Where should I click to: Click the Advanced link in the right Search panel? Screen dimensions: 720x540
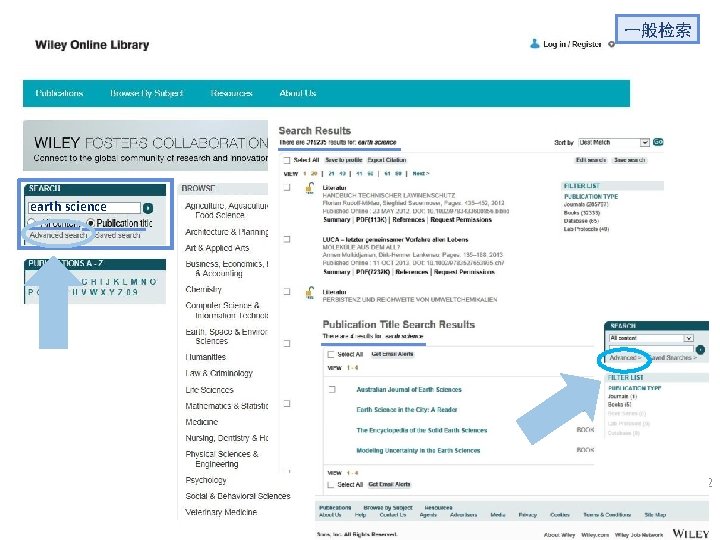point(624,358)
